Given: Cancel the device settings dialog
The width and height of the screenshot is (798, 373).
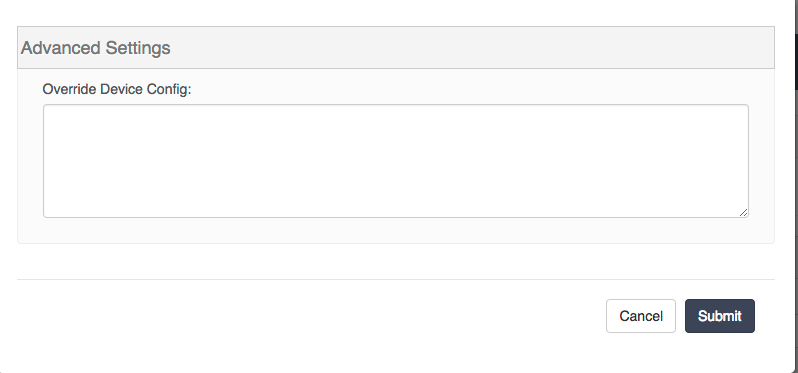Looking at the screenshot, I should pos(641,316).
